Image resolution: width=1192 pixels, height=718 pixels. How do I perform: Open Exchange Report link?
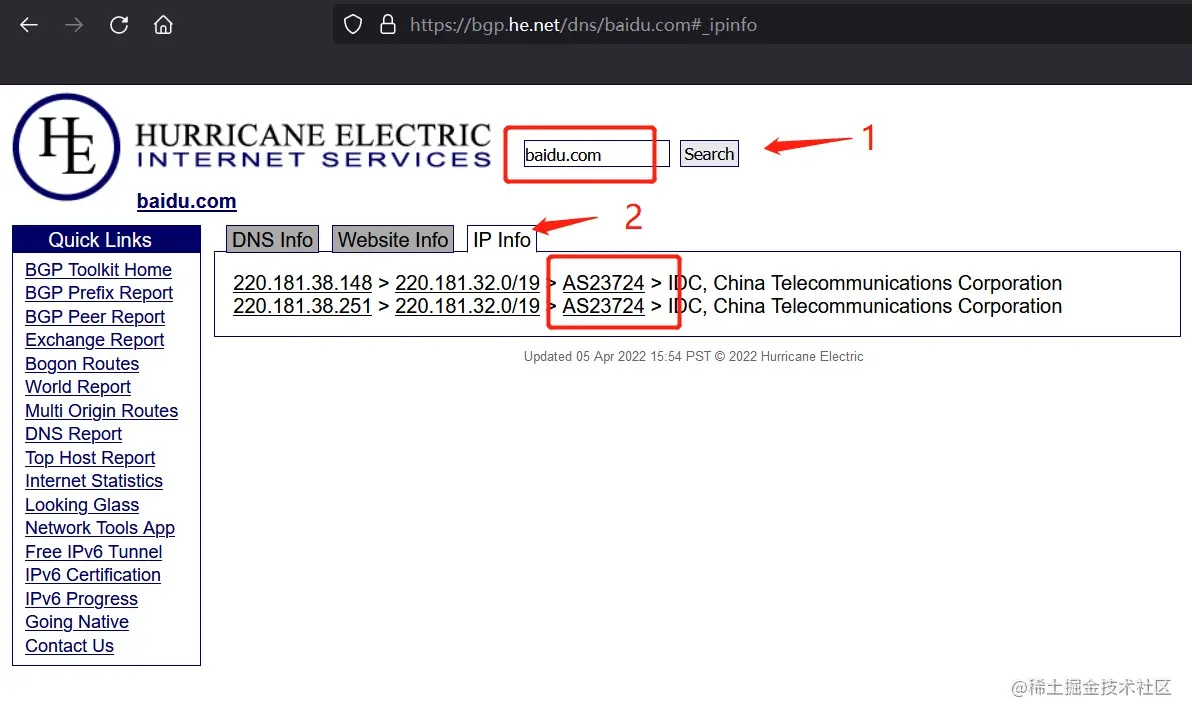tap(94, 340)
